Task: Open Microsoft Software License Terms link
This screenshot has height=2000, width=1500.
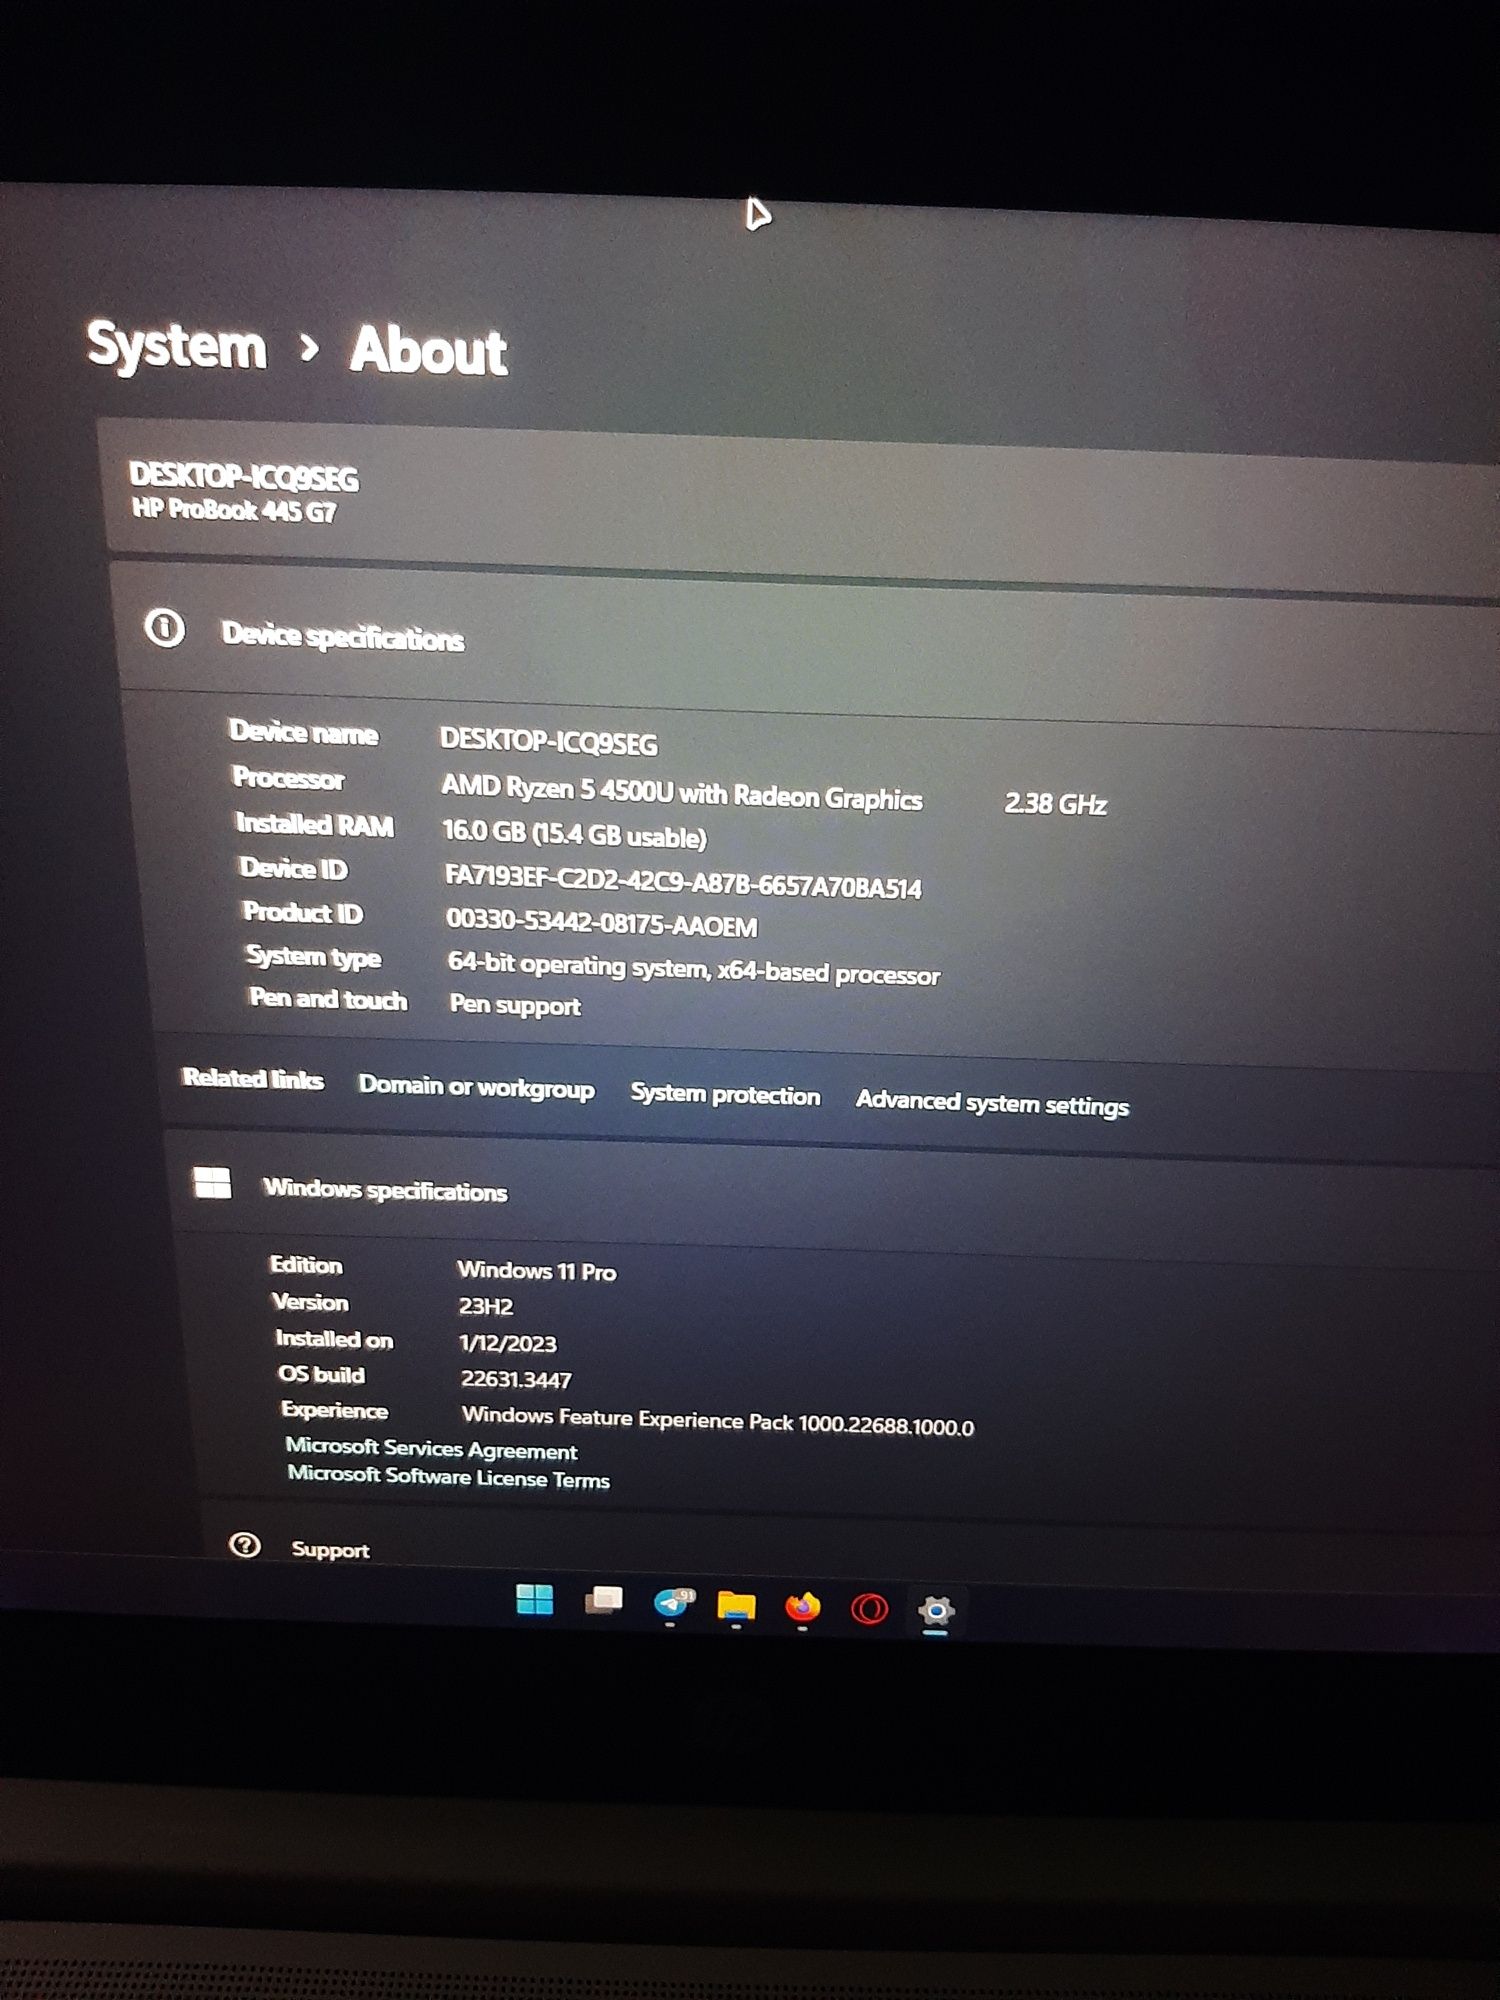Action: point(448,1477)
